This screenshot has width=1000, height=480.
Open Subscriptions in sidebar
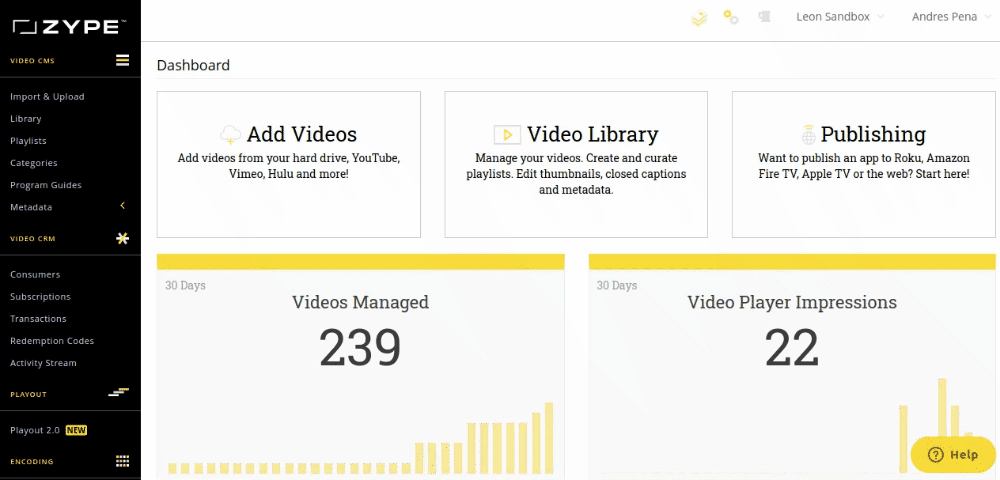(40, 296)
